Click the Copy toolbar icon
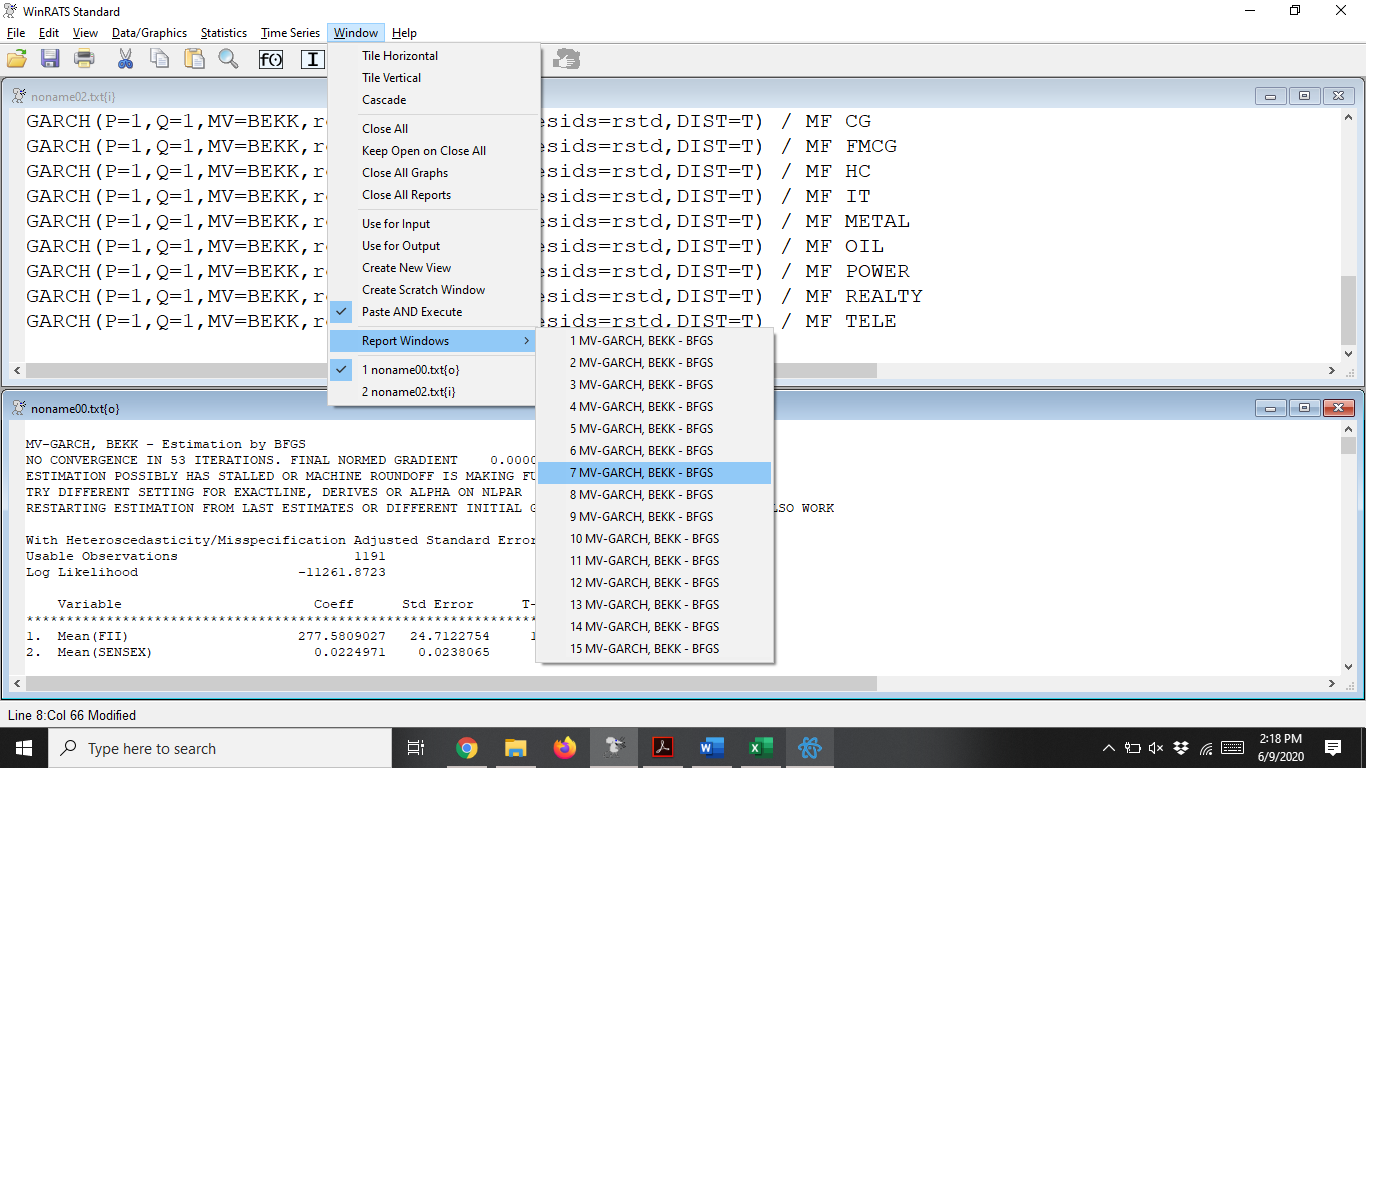Screen dimensions: 1384x1200 160,60
